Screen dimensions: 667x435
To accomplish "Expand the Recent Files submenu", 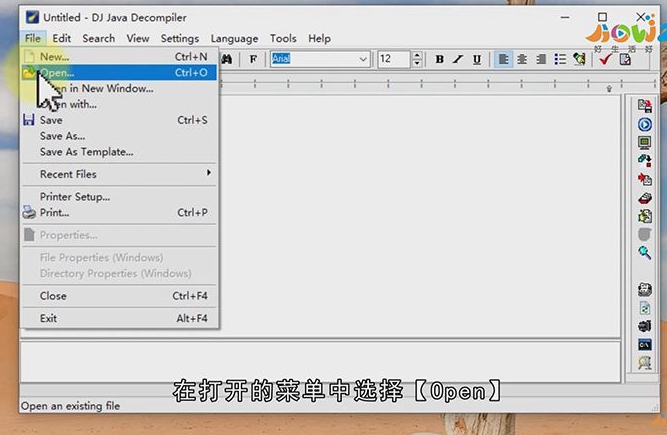I will 119,174.
